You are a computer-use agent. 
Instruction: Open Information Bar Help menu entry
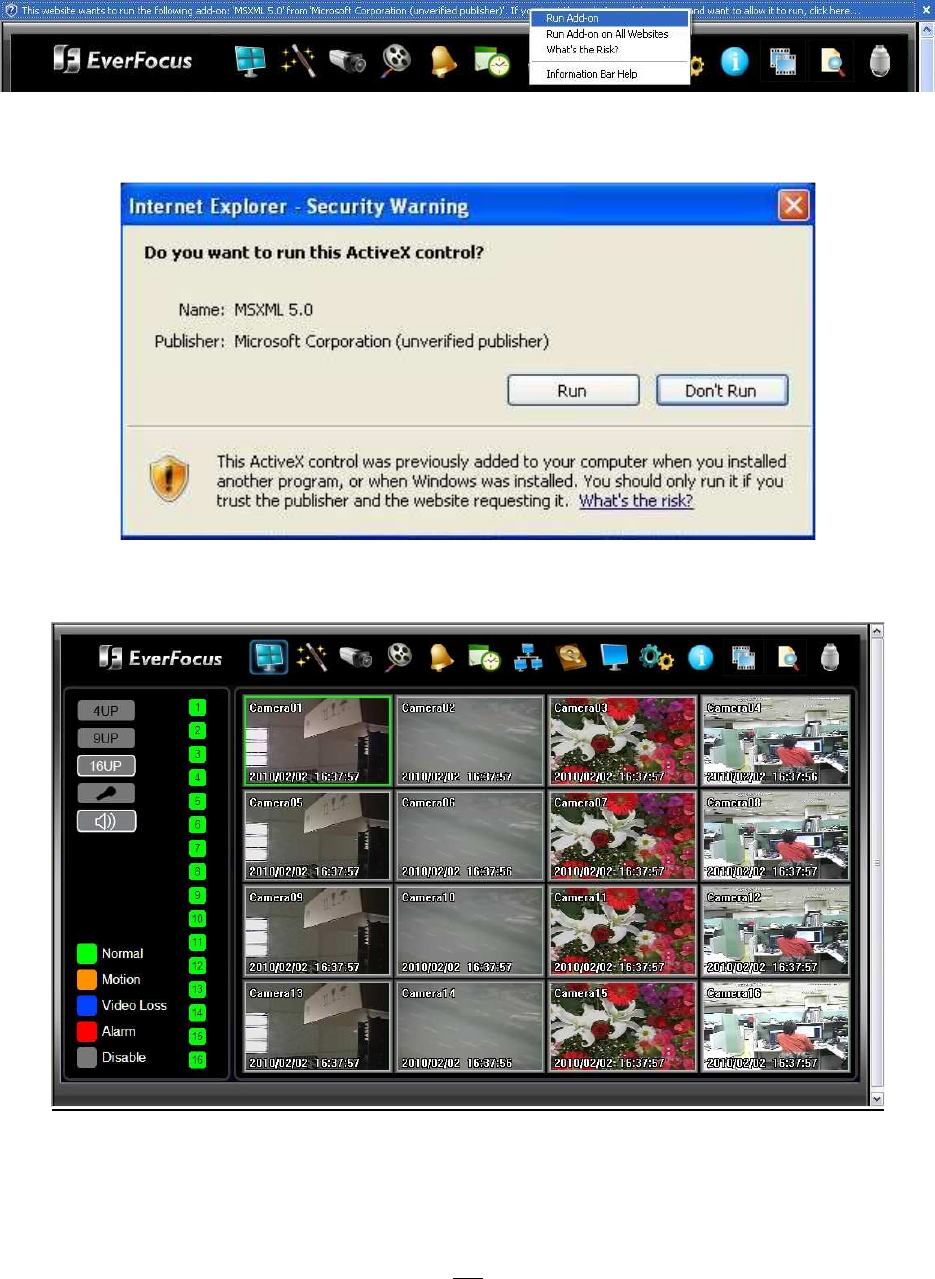pos(609,74)
